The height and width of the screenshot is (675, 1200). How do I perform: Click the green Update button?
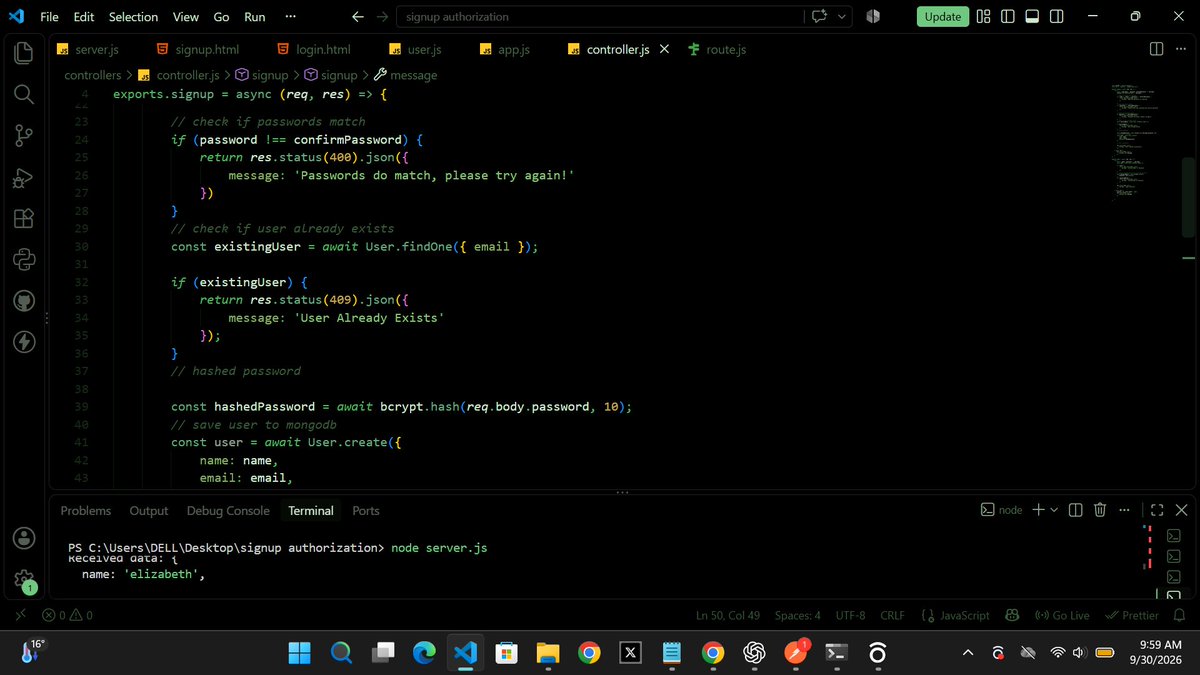click(x=942, y=16)
